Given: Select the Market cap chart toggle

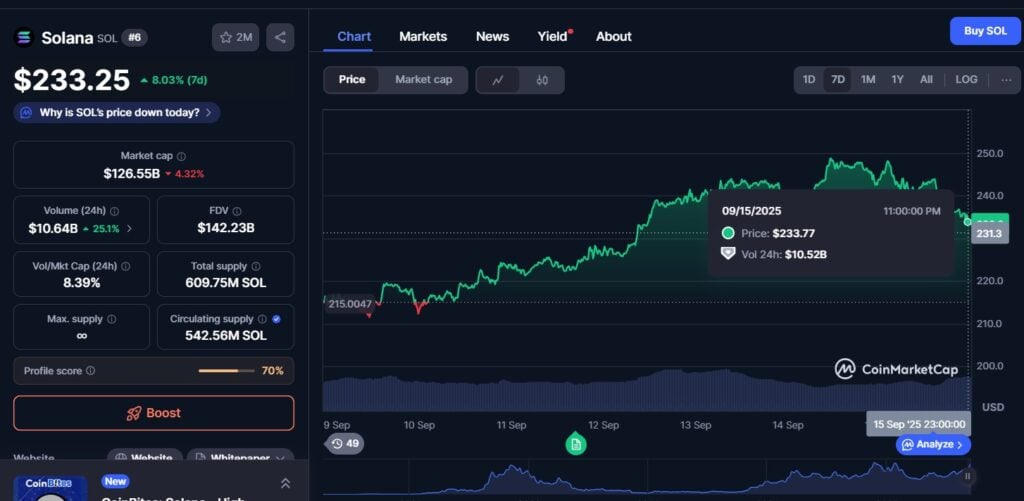Looking at the screenshot, I should click(x=423, y=80).
